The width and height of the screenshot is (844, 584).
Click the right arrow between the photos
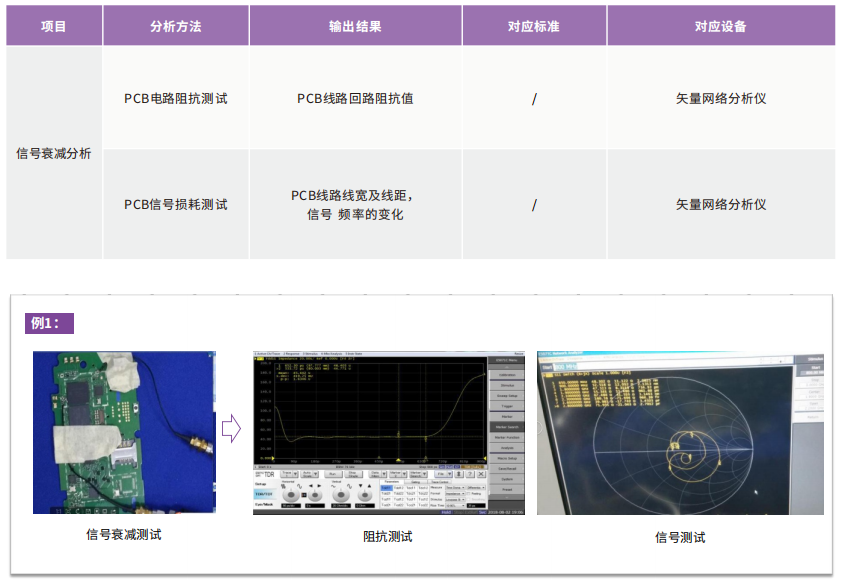click(231, 429)
